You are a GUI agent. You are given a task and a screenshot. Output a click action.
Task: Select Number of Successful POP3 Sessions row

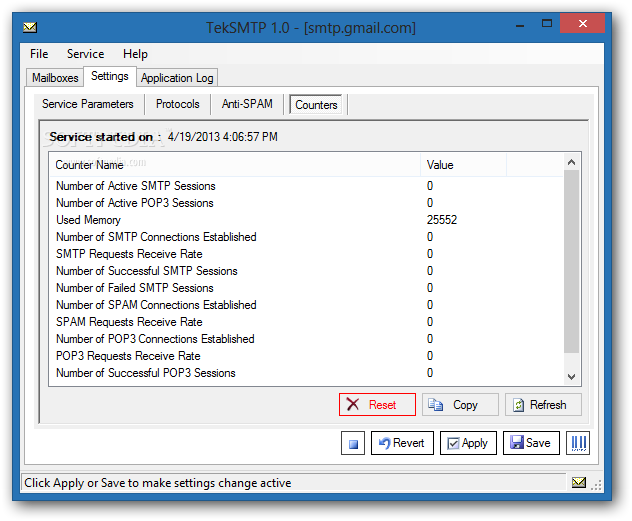(306, 373)
